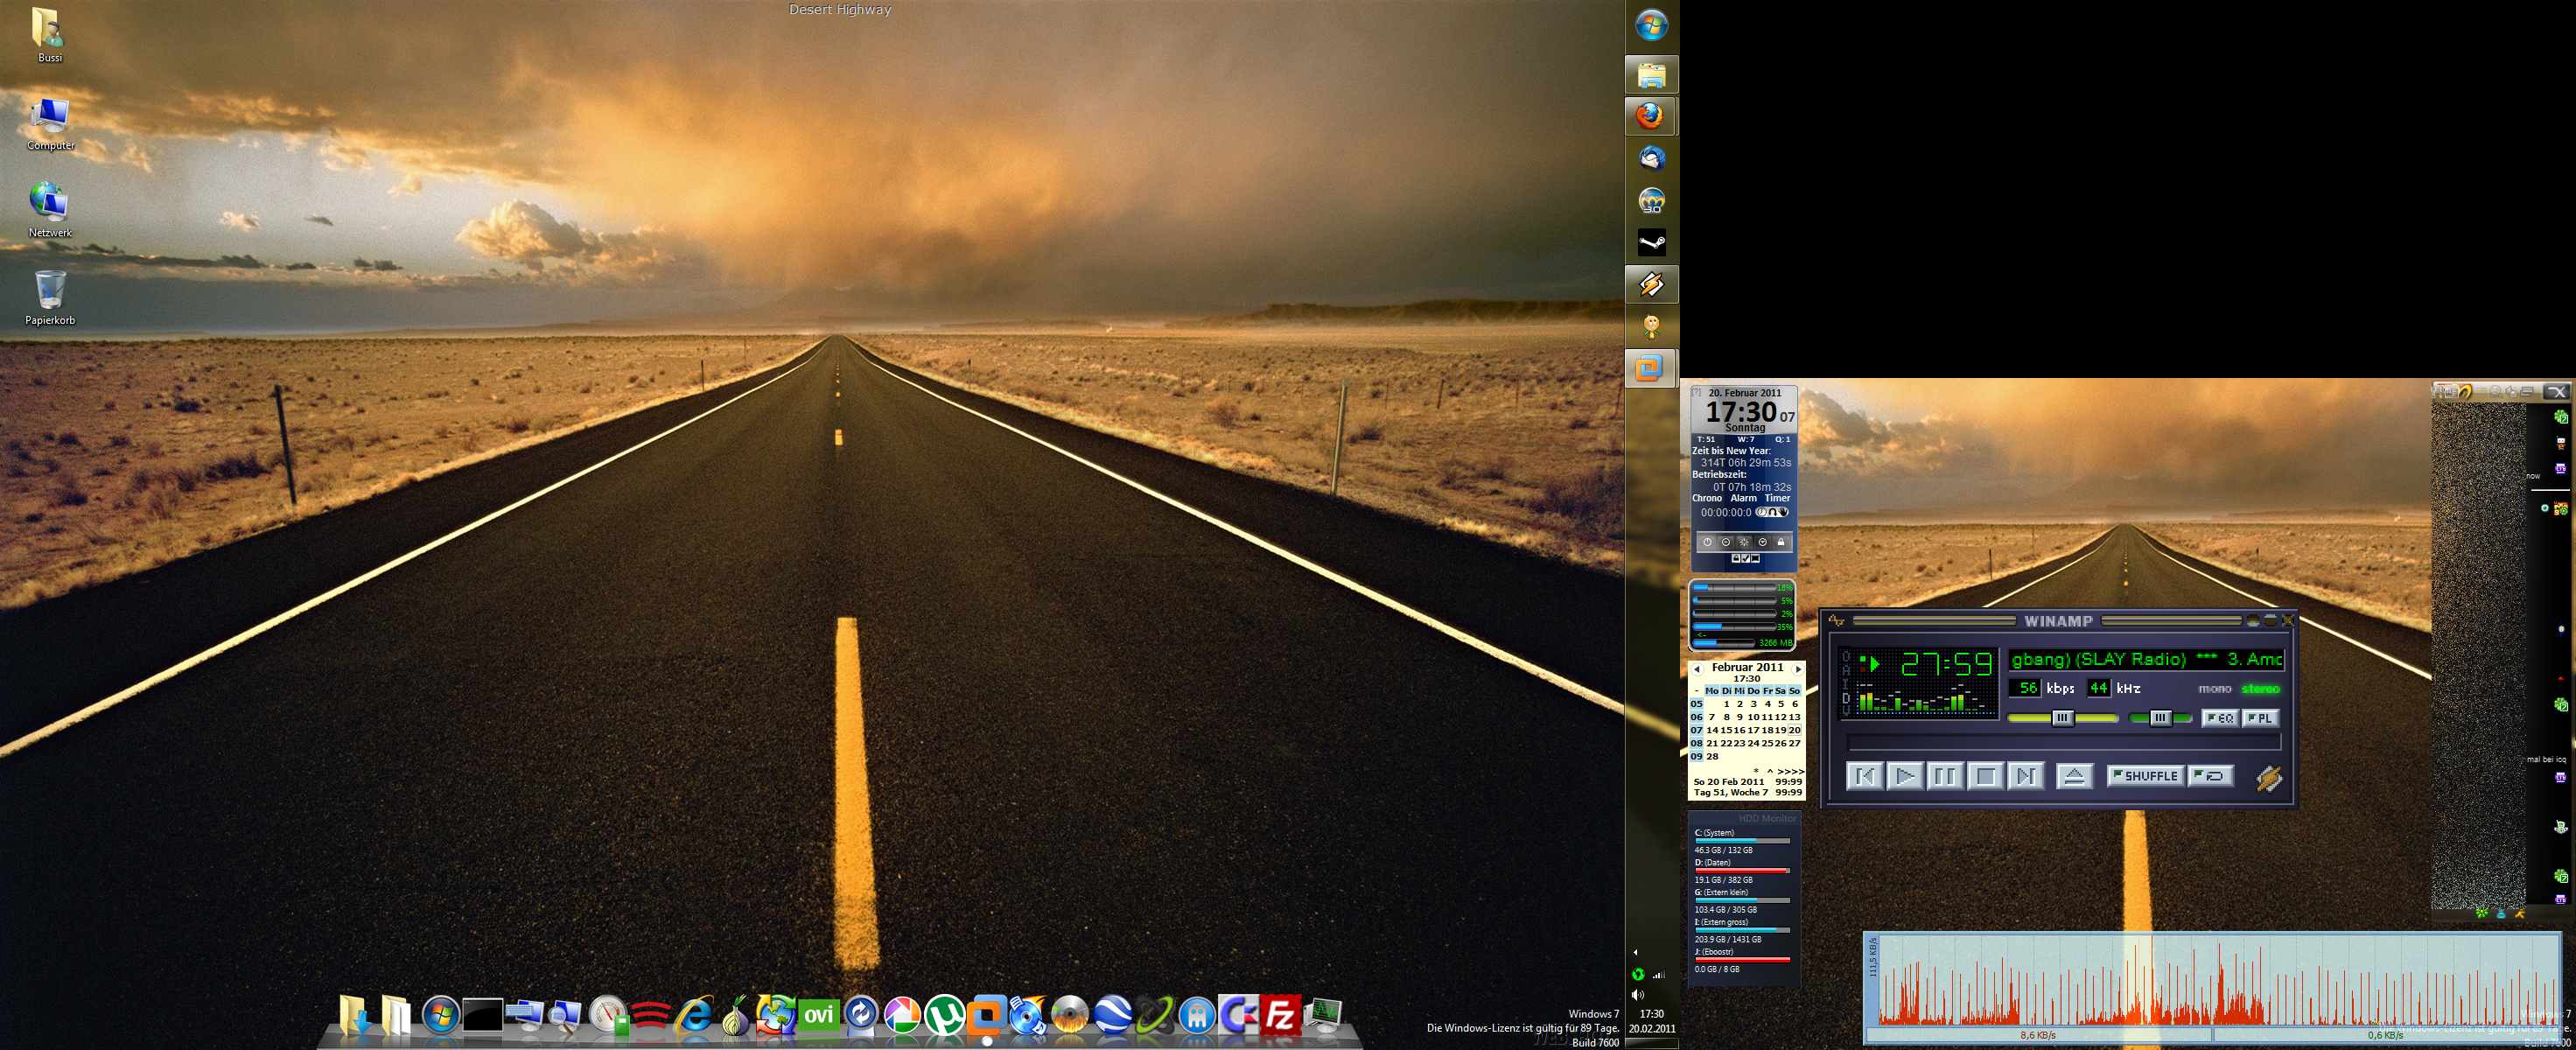Open the Timer tab in clock gadget
The image size is (2576, 1050).
[x=1777, y=498]
